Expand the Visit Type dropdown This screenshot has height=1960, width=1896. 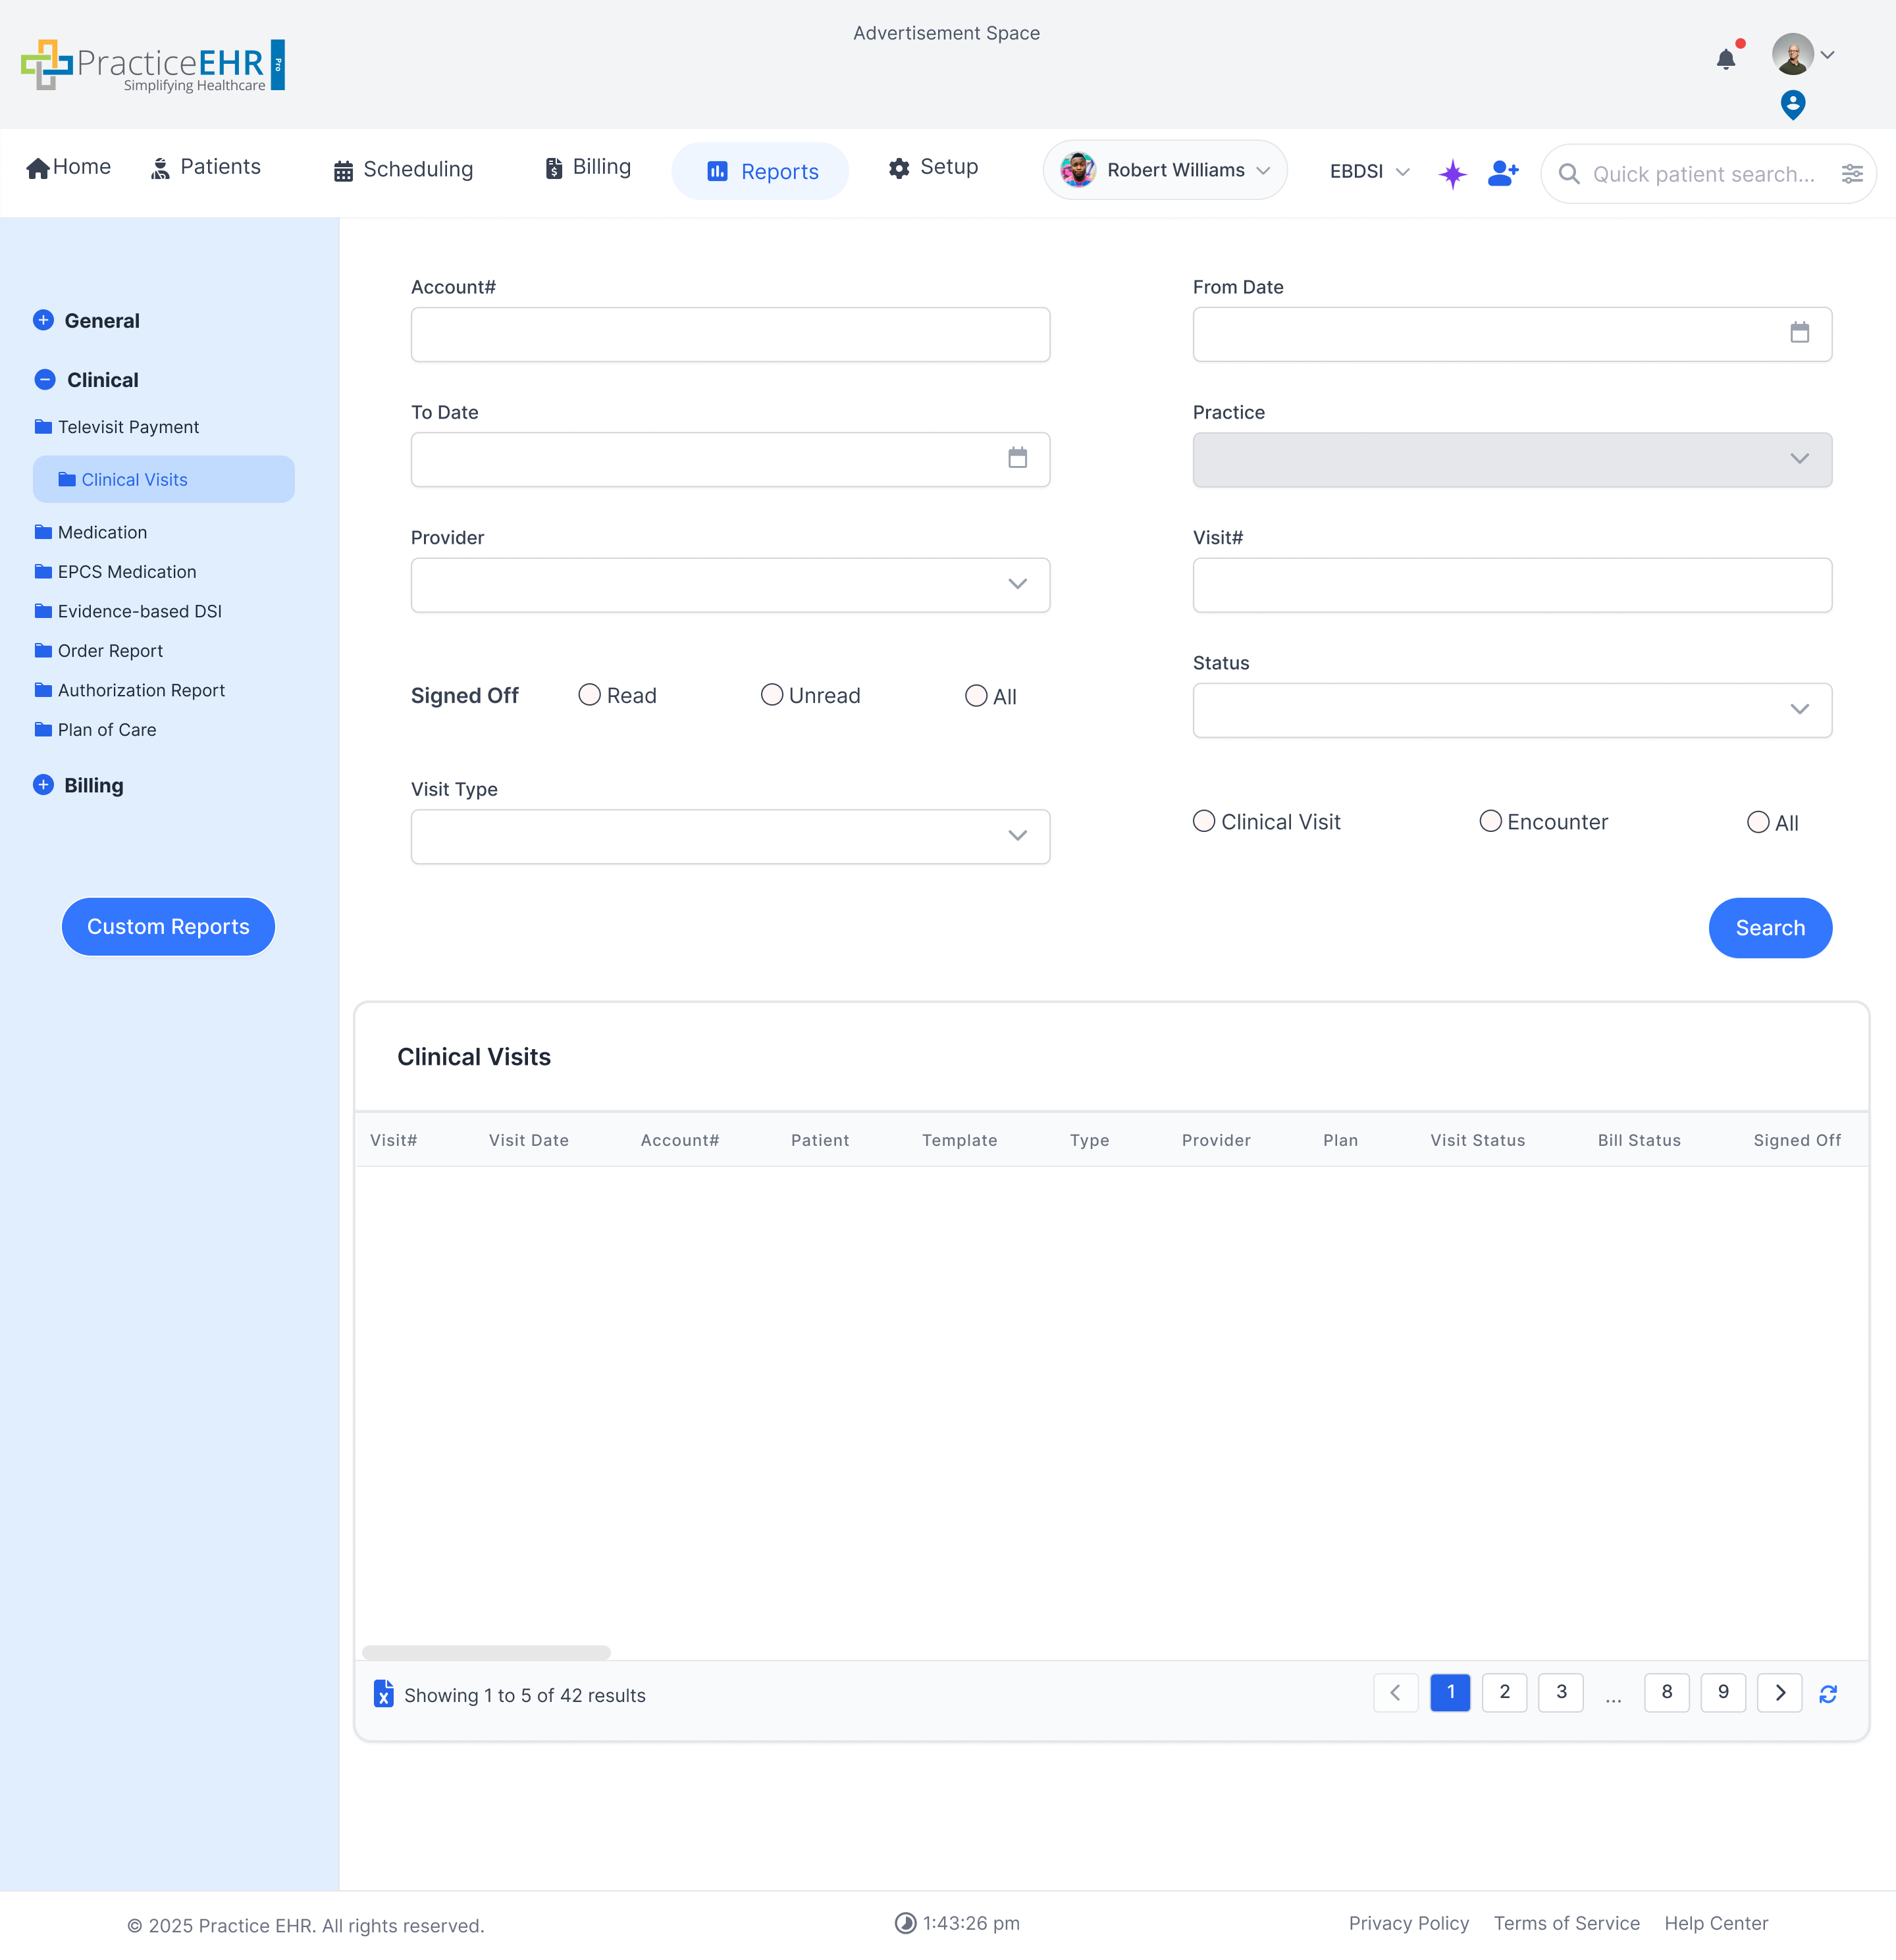point(730,836)
